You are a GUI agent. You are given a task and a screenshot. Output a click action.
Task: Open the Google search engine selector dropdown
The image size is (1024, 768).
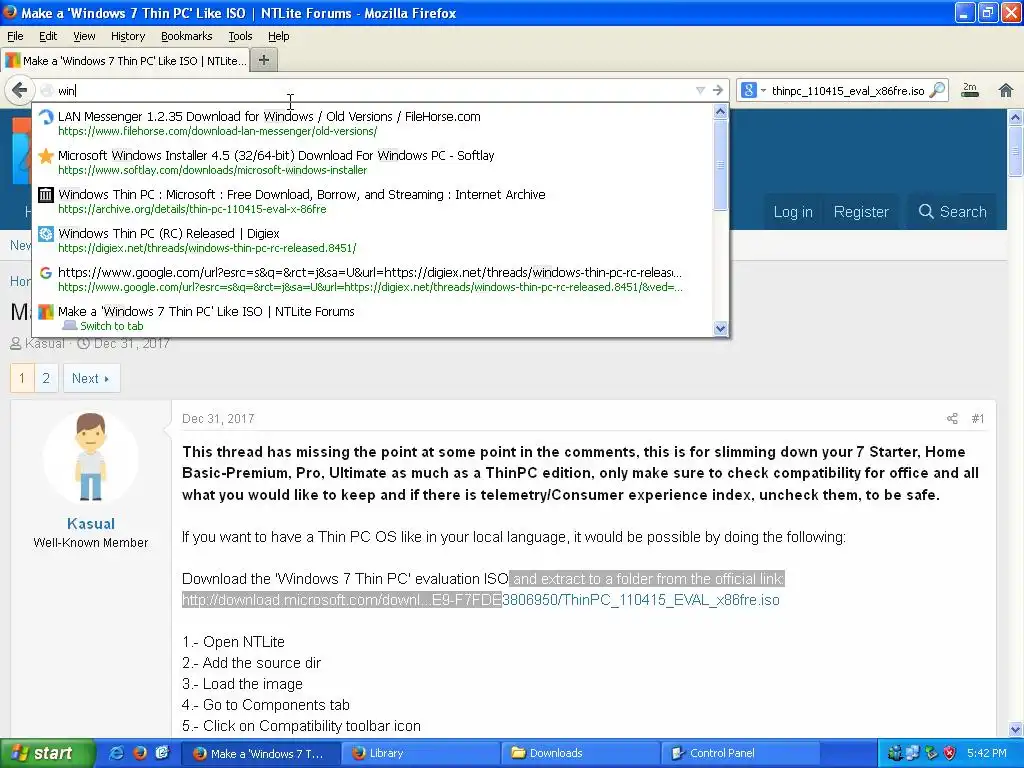pos(753,90)
